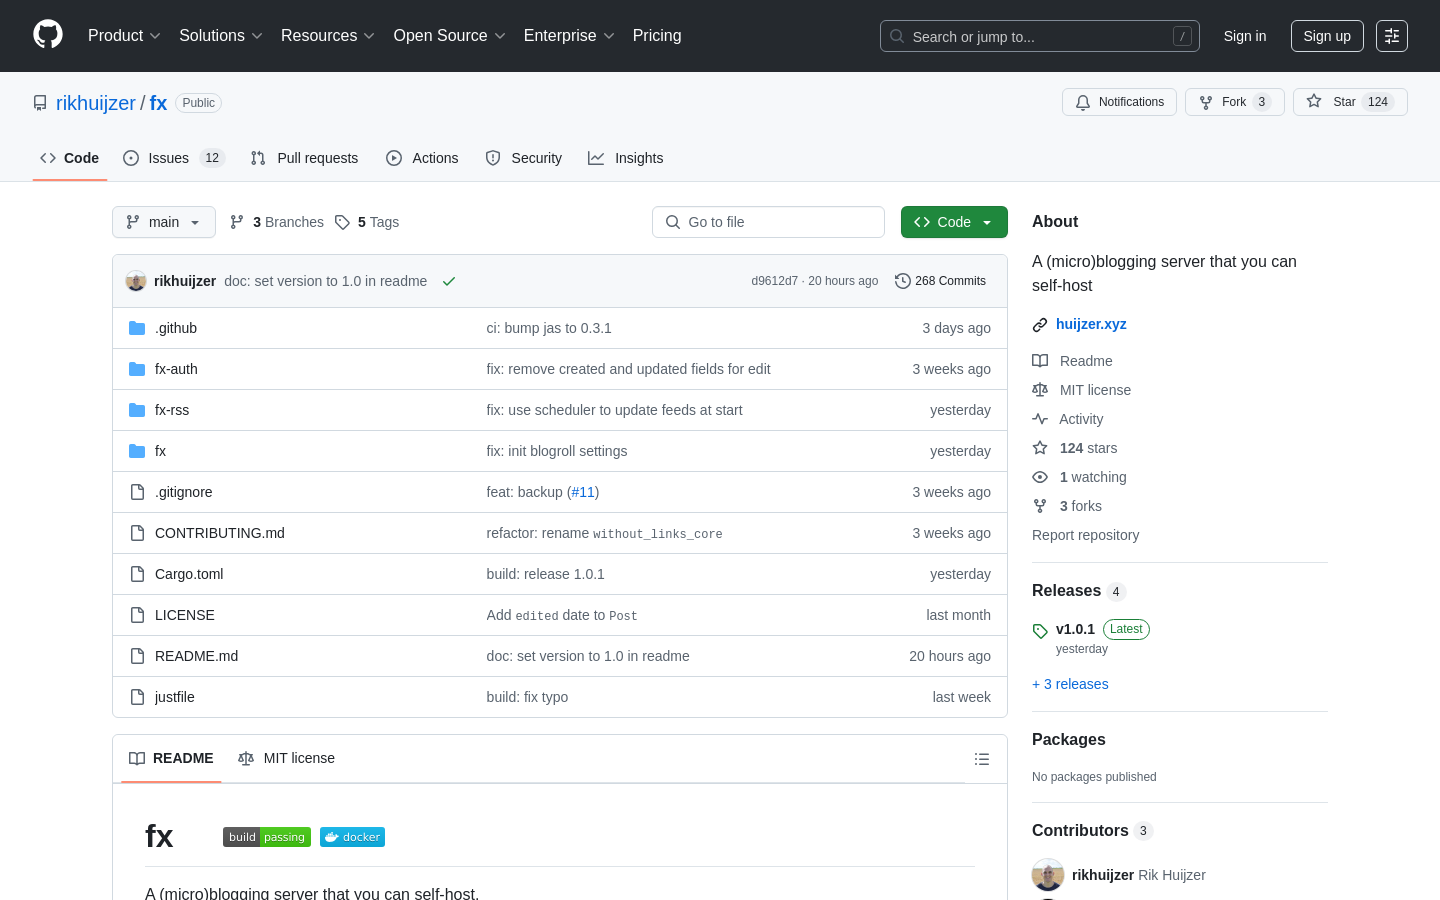Switch to the Actions tab

pos(422,158)
